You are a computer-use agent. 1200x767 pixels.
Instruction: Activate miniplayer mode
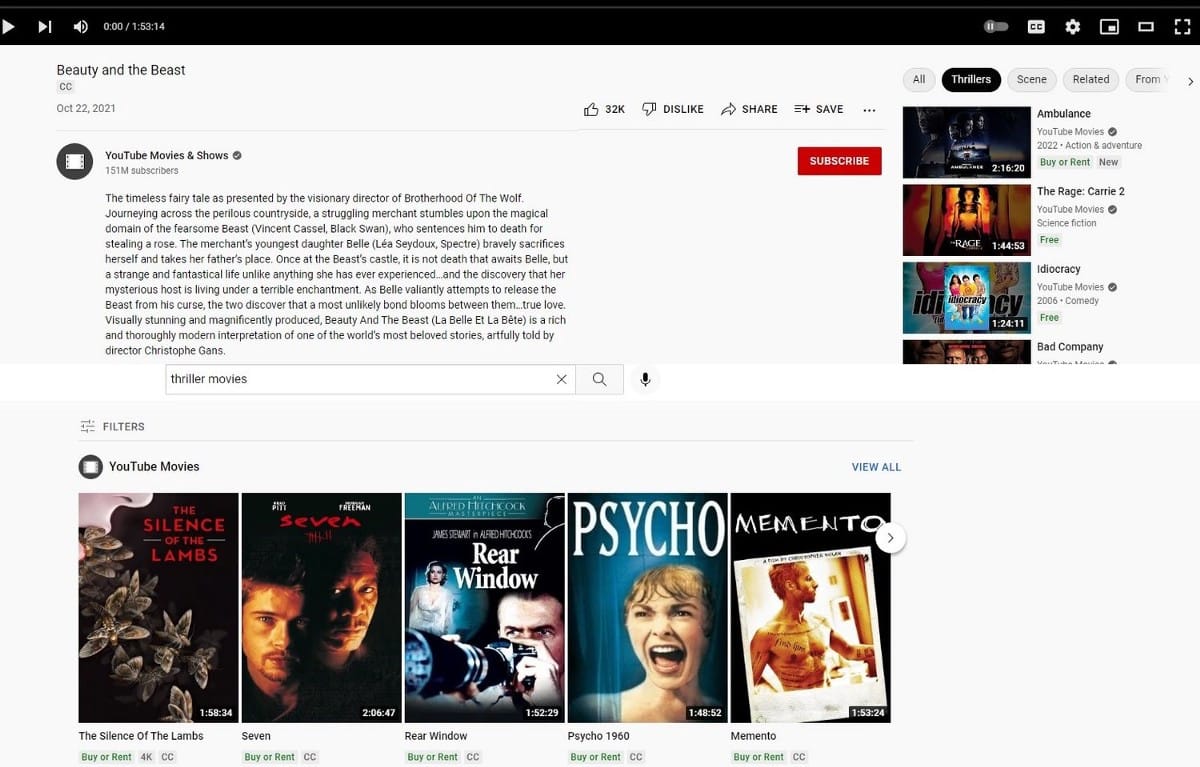click(1109, 26)
